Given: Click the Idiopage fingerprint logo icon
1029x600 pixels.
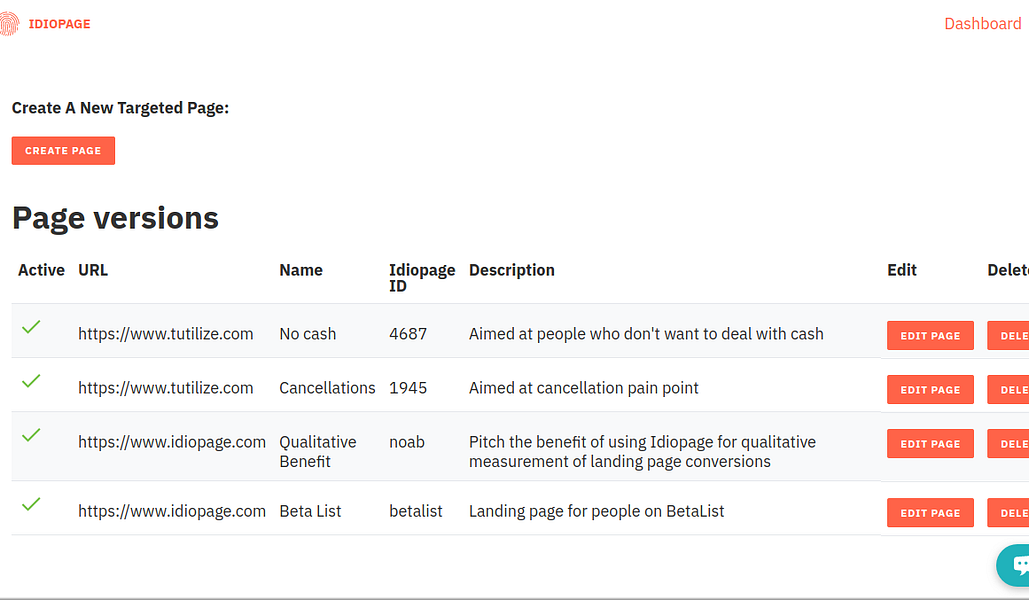Looking at the screenshot, I should coord(9,24).
